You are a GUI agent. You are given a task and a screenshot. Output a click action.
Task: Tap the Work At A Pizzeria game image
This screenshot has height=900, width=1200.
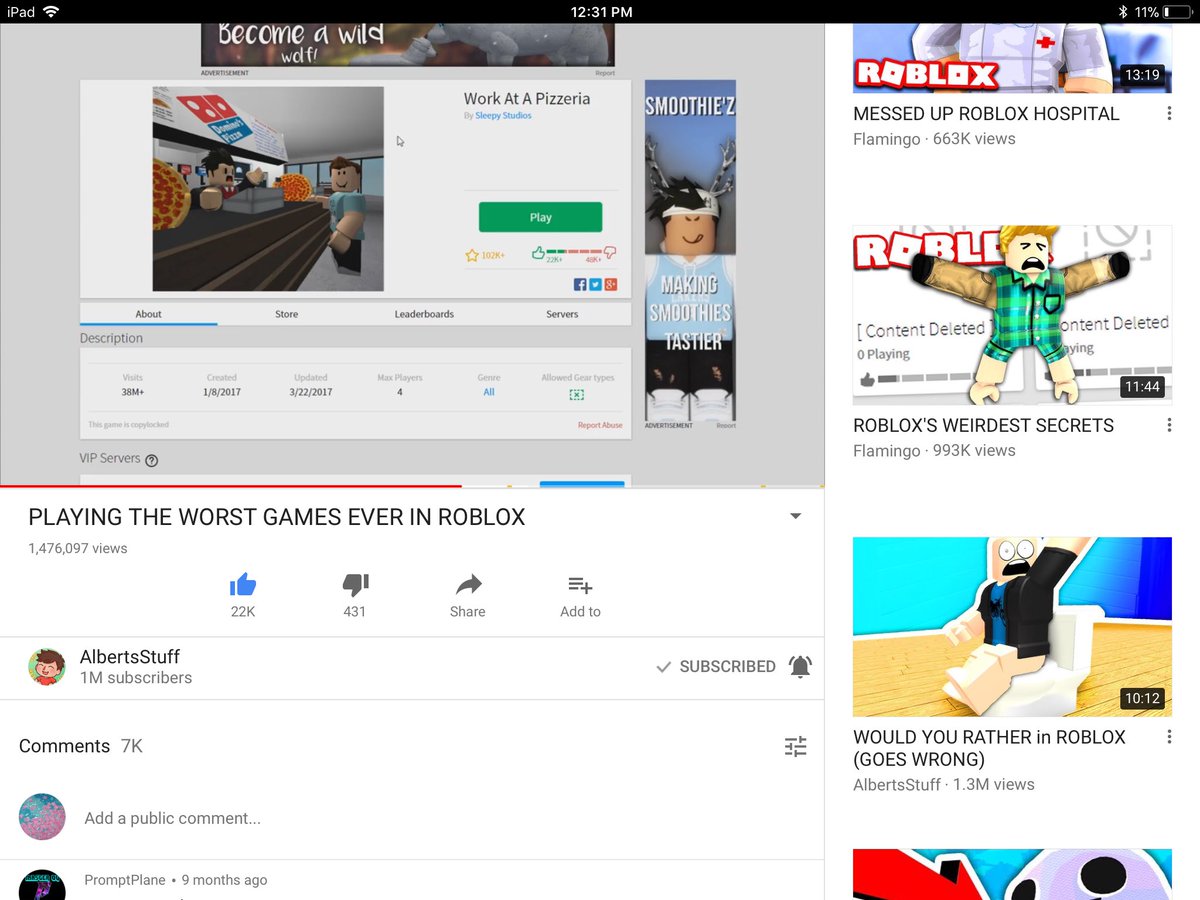pos(268,189)
